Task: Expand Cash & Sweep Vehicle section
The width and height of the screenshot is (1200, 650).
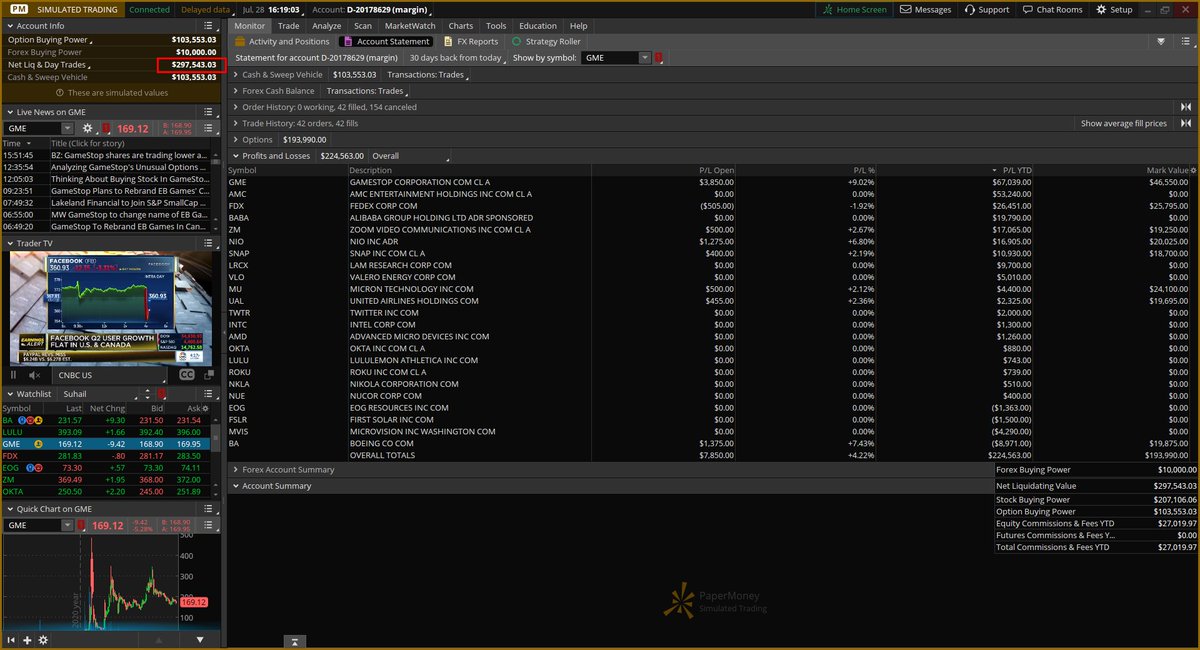Action: coord(236,74)
